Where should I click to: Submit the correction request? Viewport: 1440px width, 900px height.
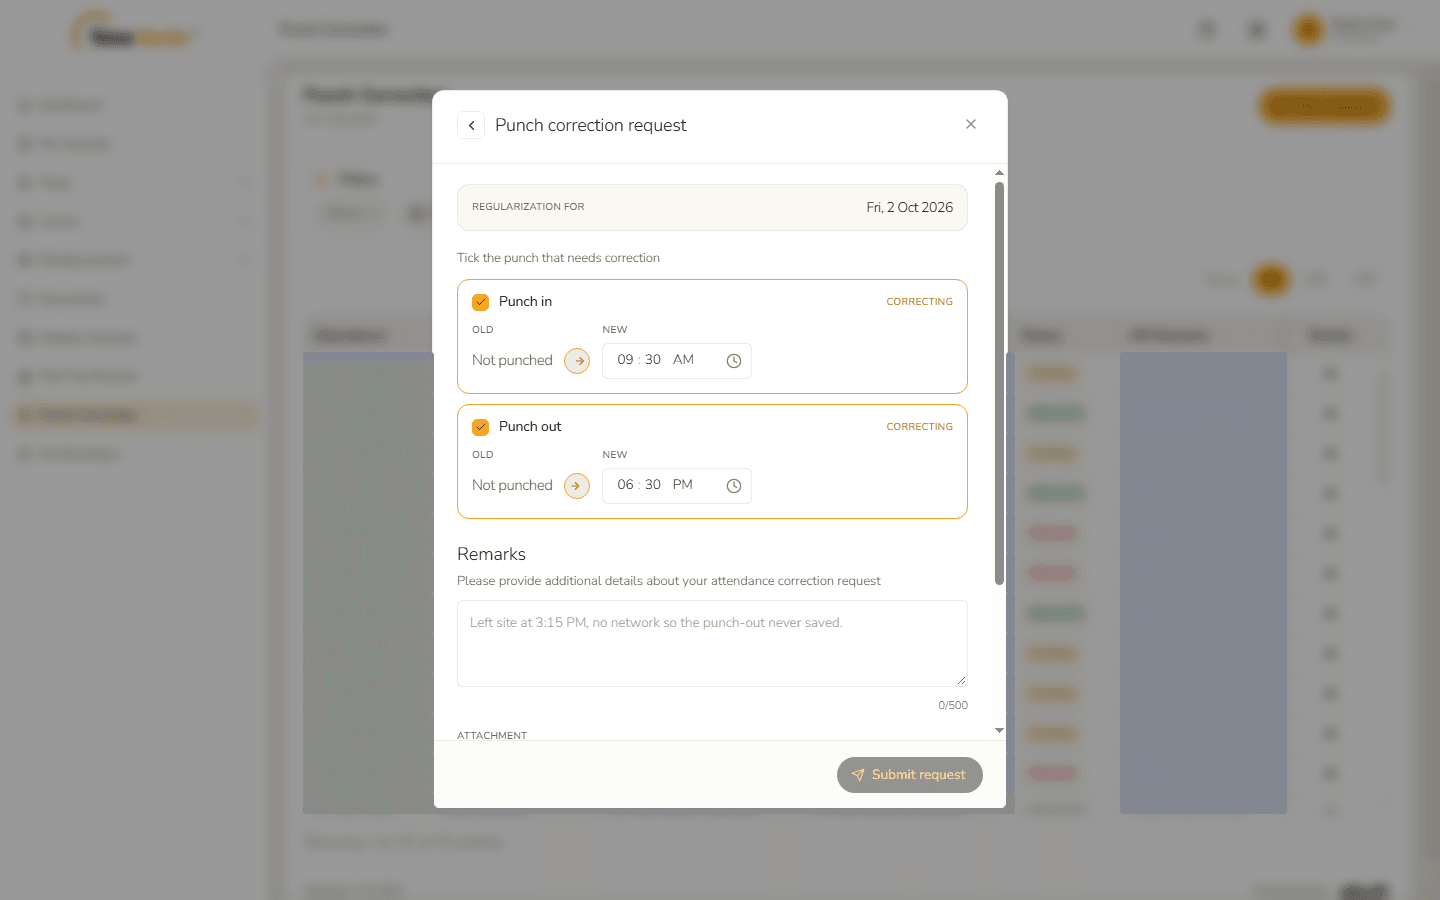pos(910,775)
